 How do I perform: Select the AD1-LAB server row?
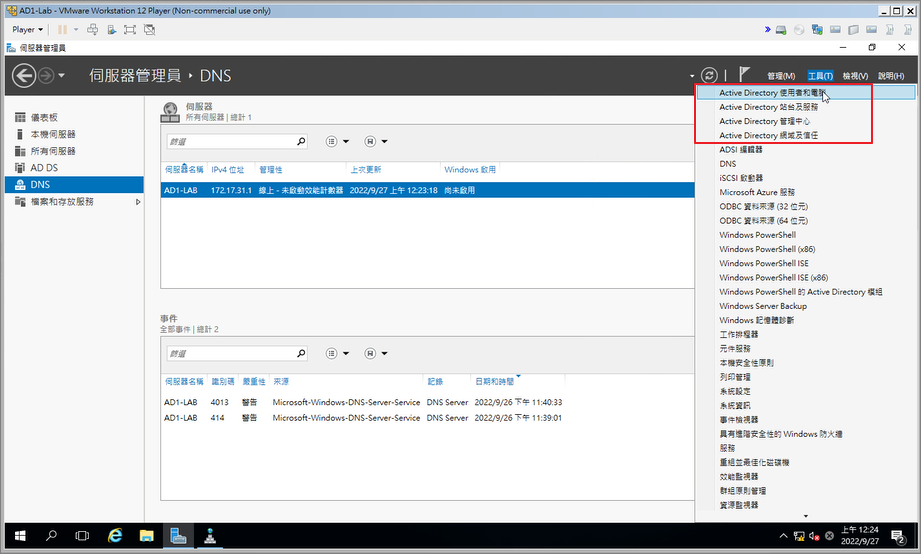pyautogui.click(x=428, y=190)
